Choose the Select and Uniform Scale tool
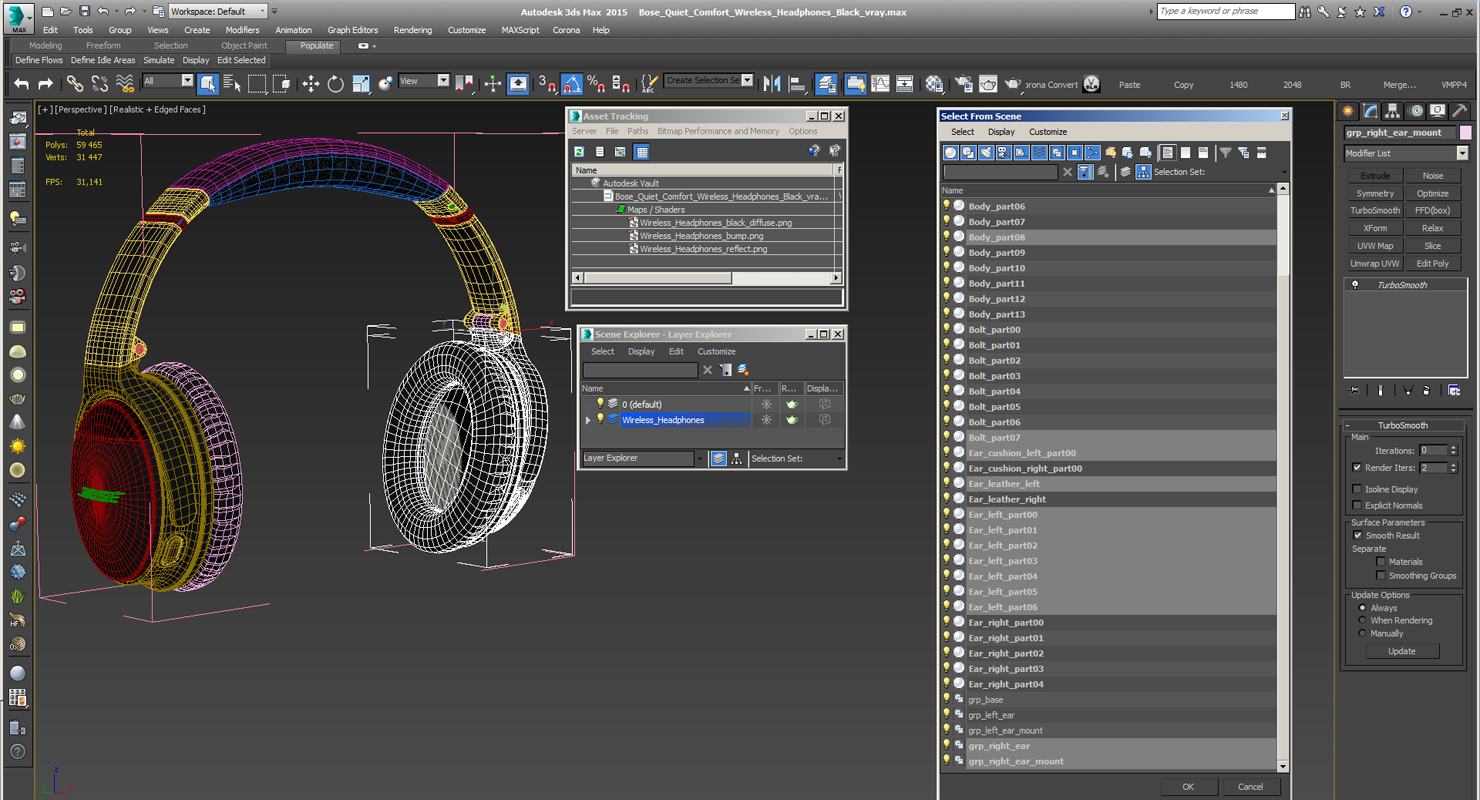The height and width of the screenshot is (800, 1480). 361,84
